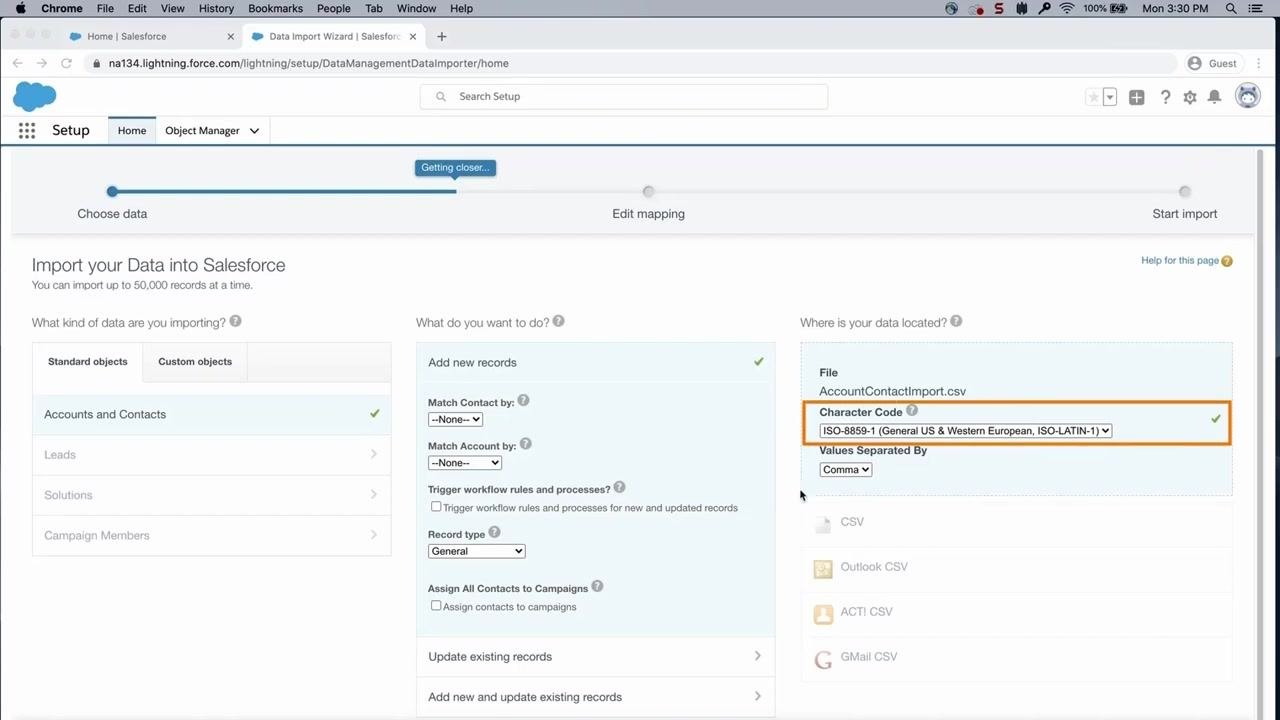Click the Edit mapping step marker
This screenshot has height=720, width=1280.
(648, 191)
